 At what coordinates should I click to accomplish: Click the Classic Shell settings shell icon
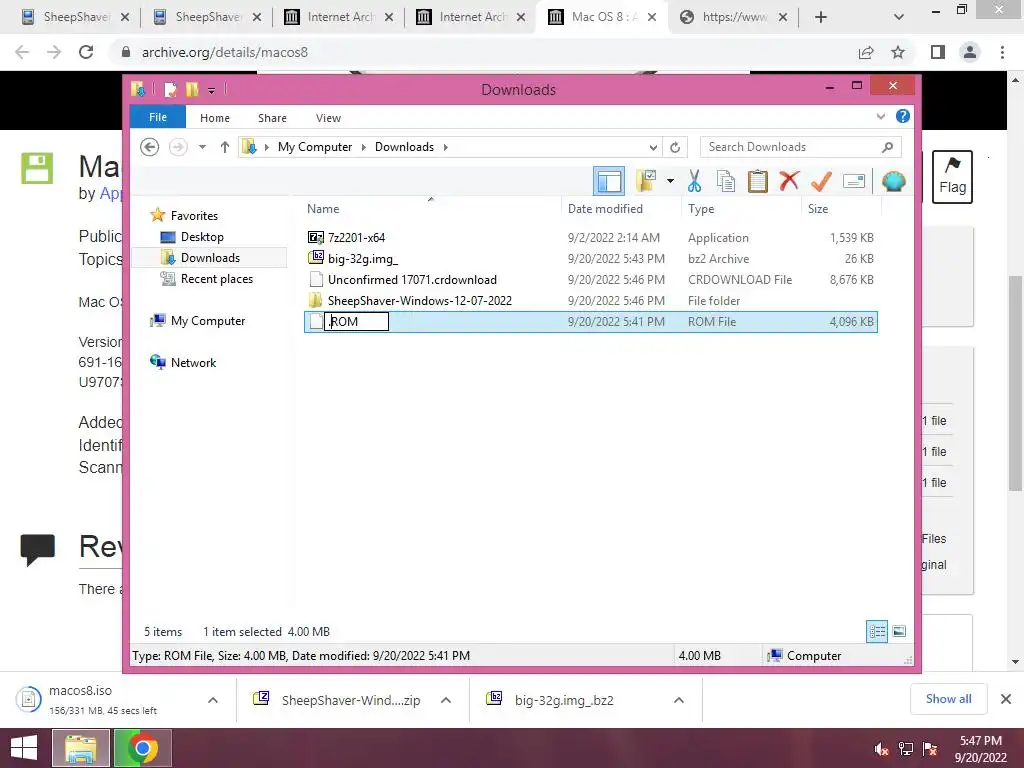point(893,181)
